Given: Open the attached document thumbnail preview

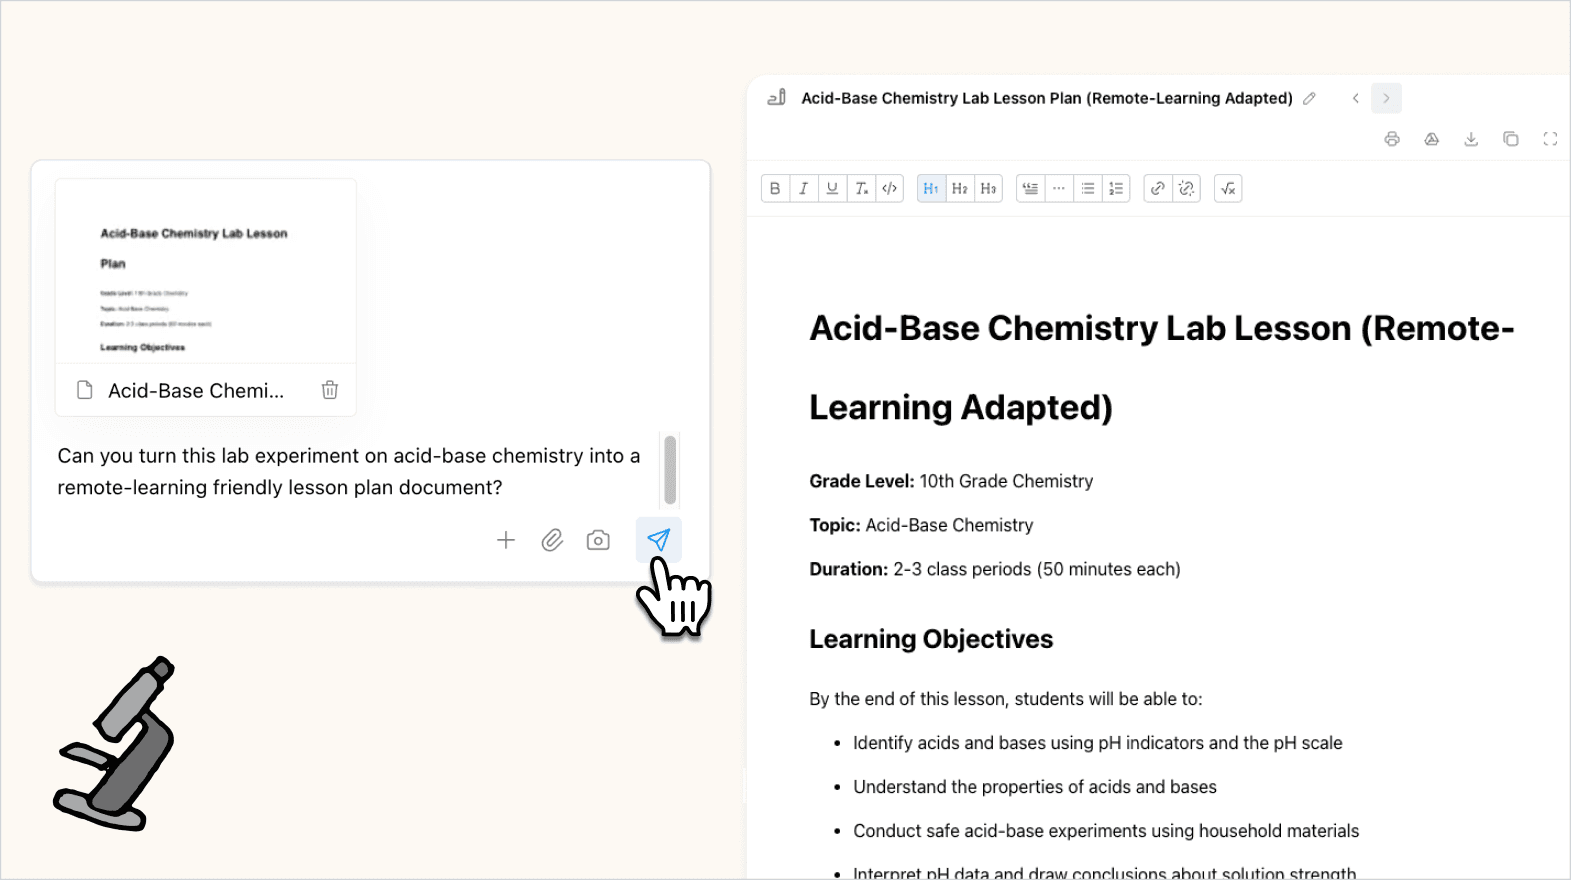Looking at the screenshot, I should [x=206, y=272].
